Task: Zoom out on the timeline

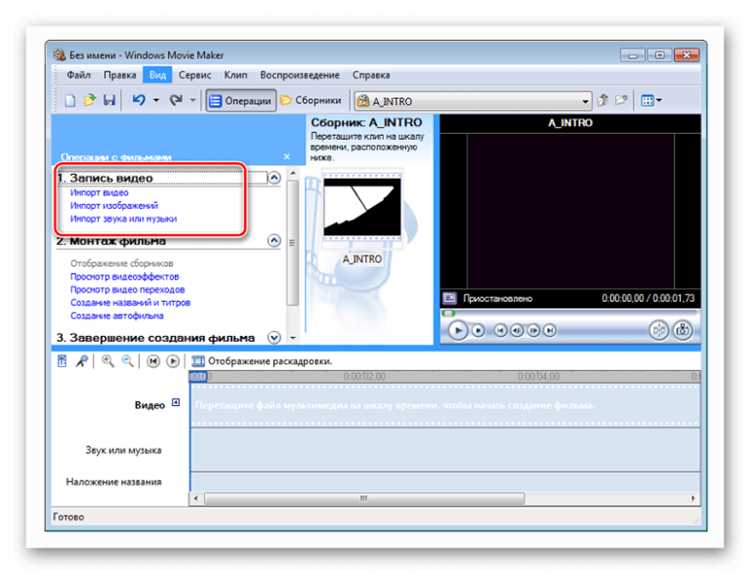Action: 127,361
